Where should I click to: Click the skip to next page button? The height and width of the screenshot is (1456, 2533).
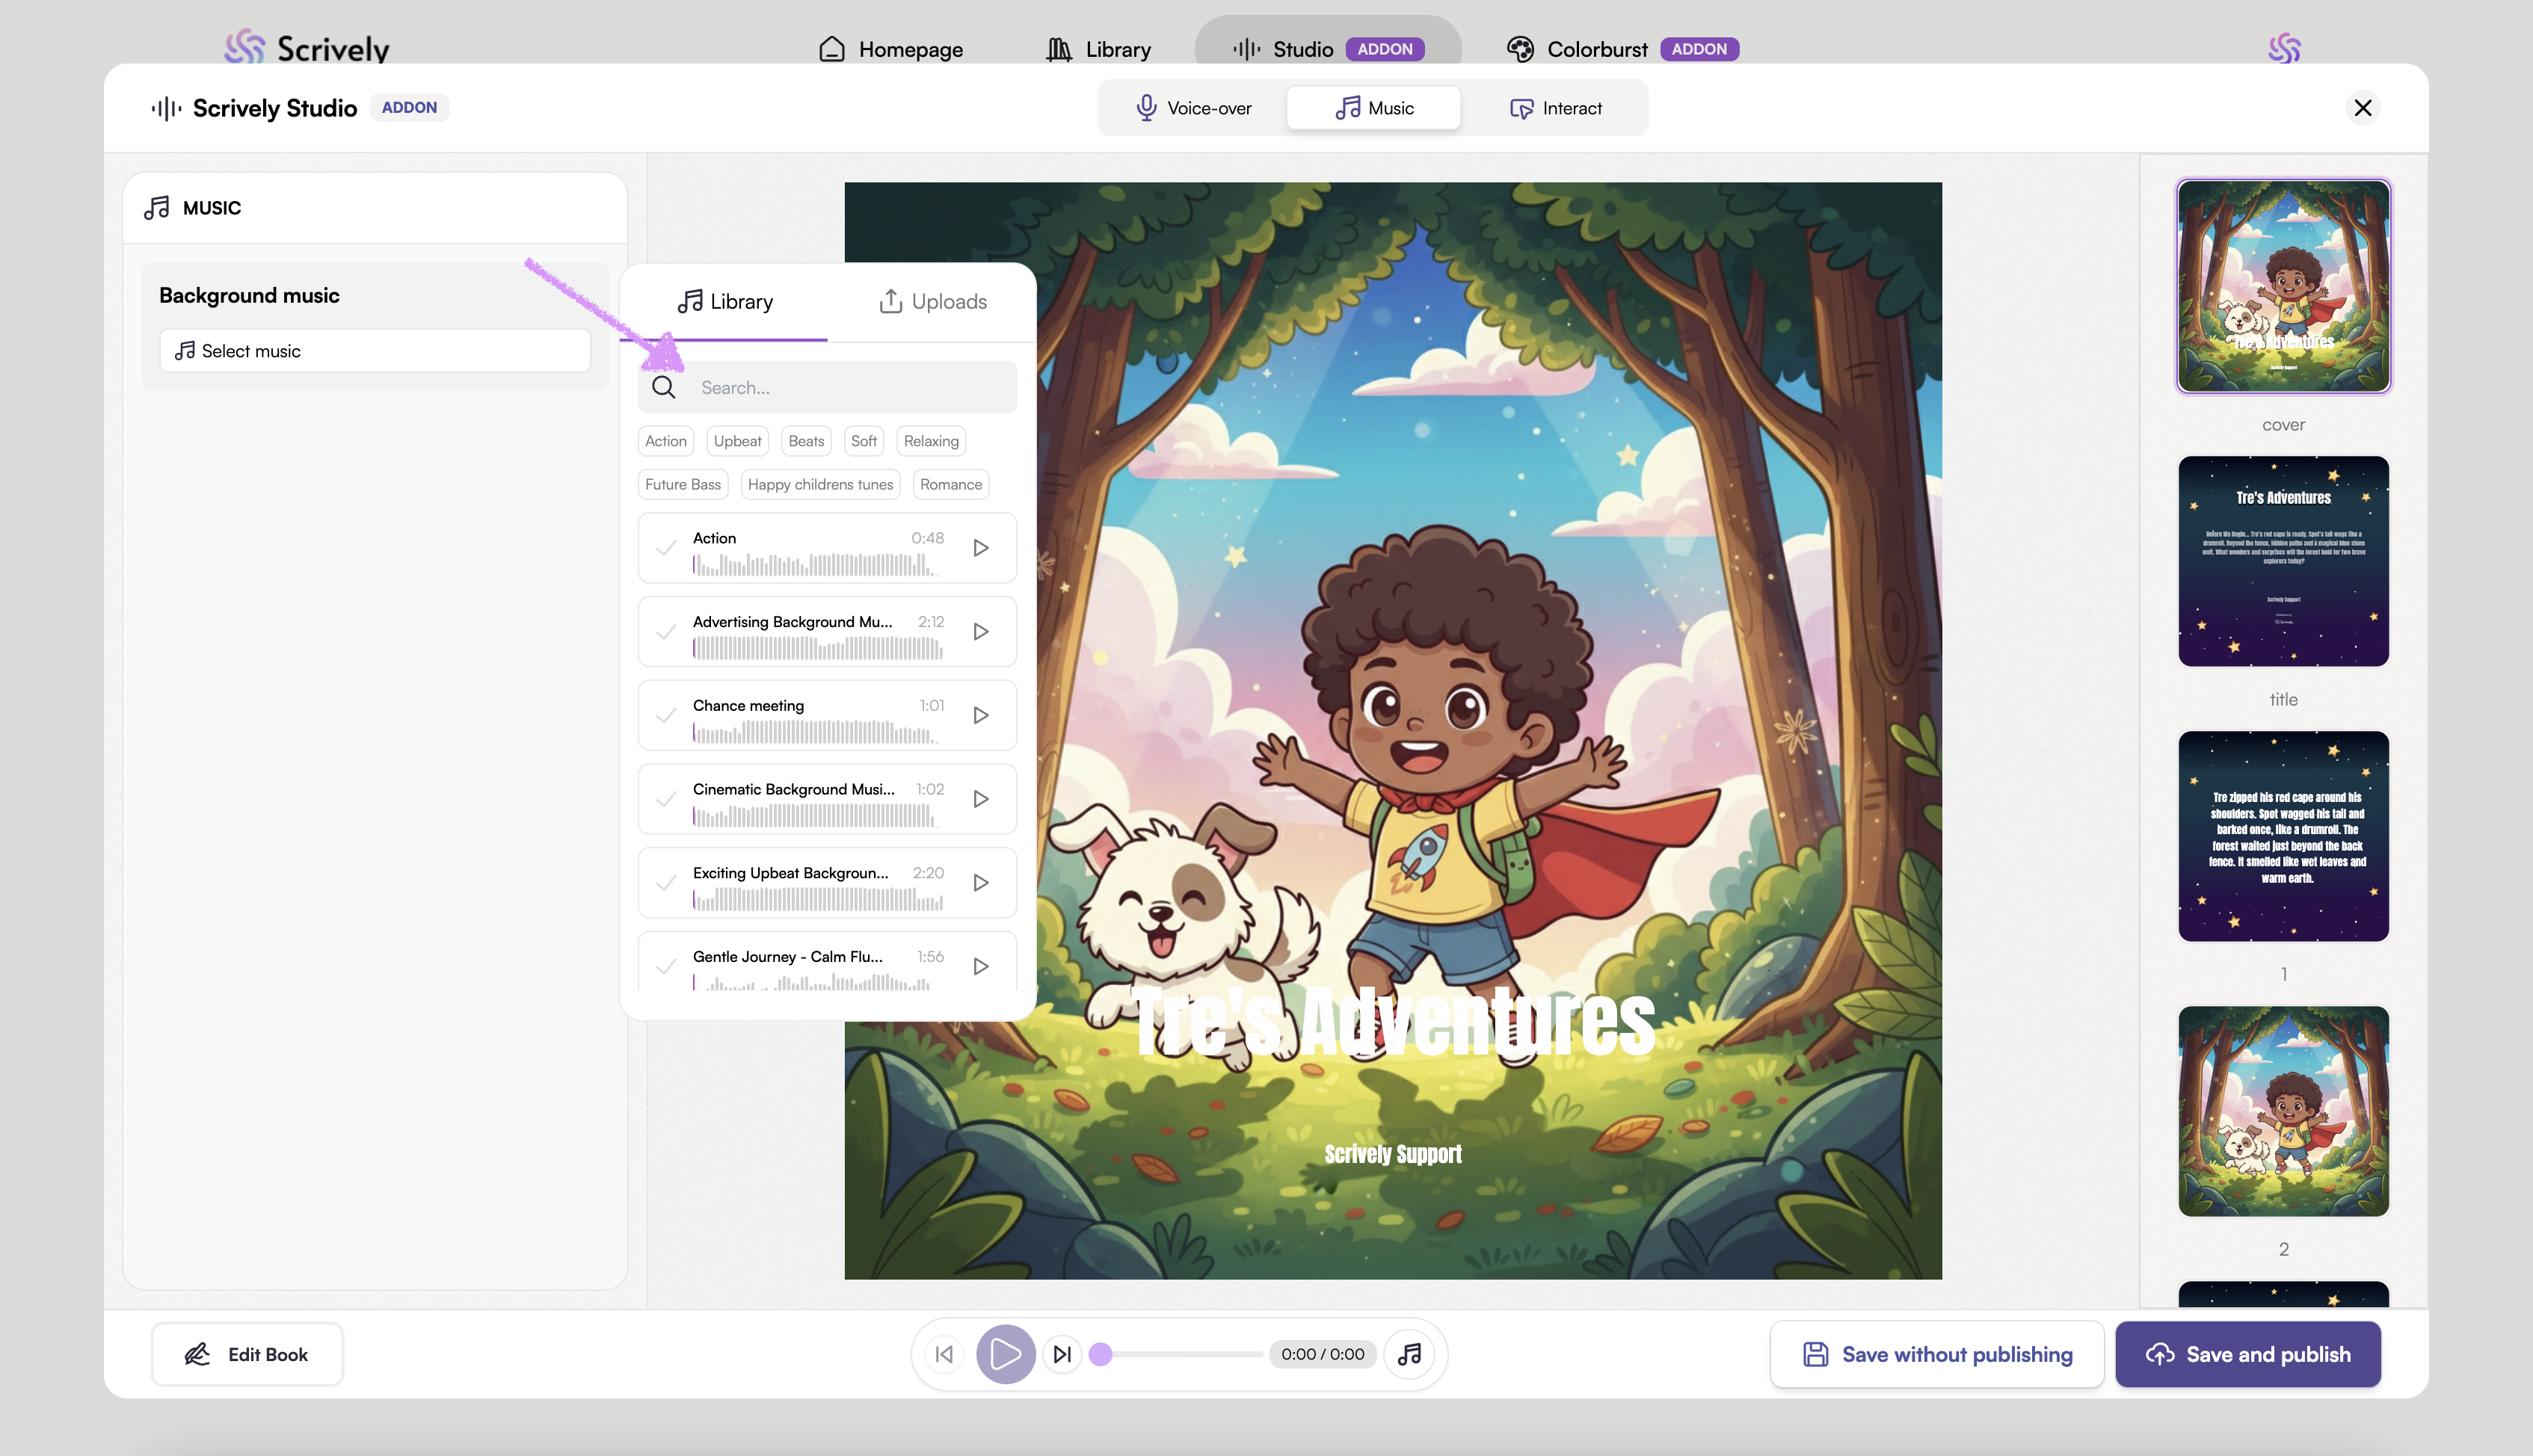[1062, 1354]
